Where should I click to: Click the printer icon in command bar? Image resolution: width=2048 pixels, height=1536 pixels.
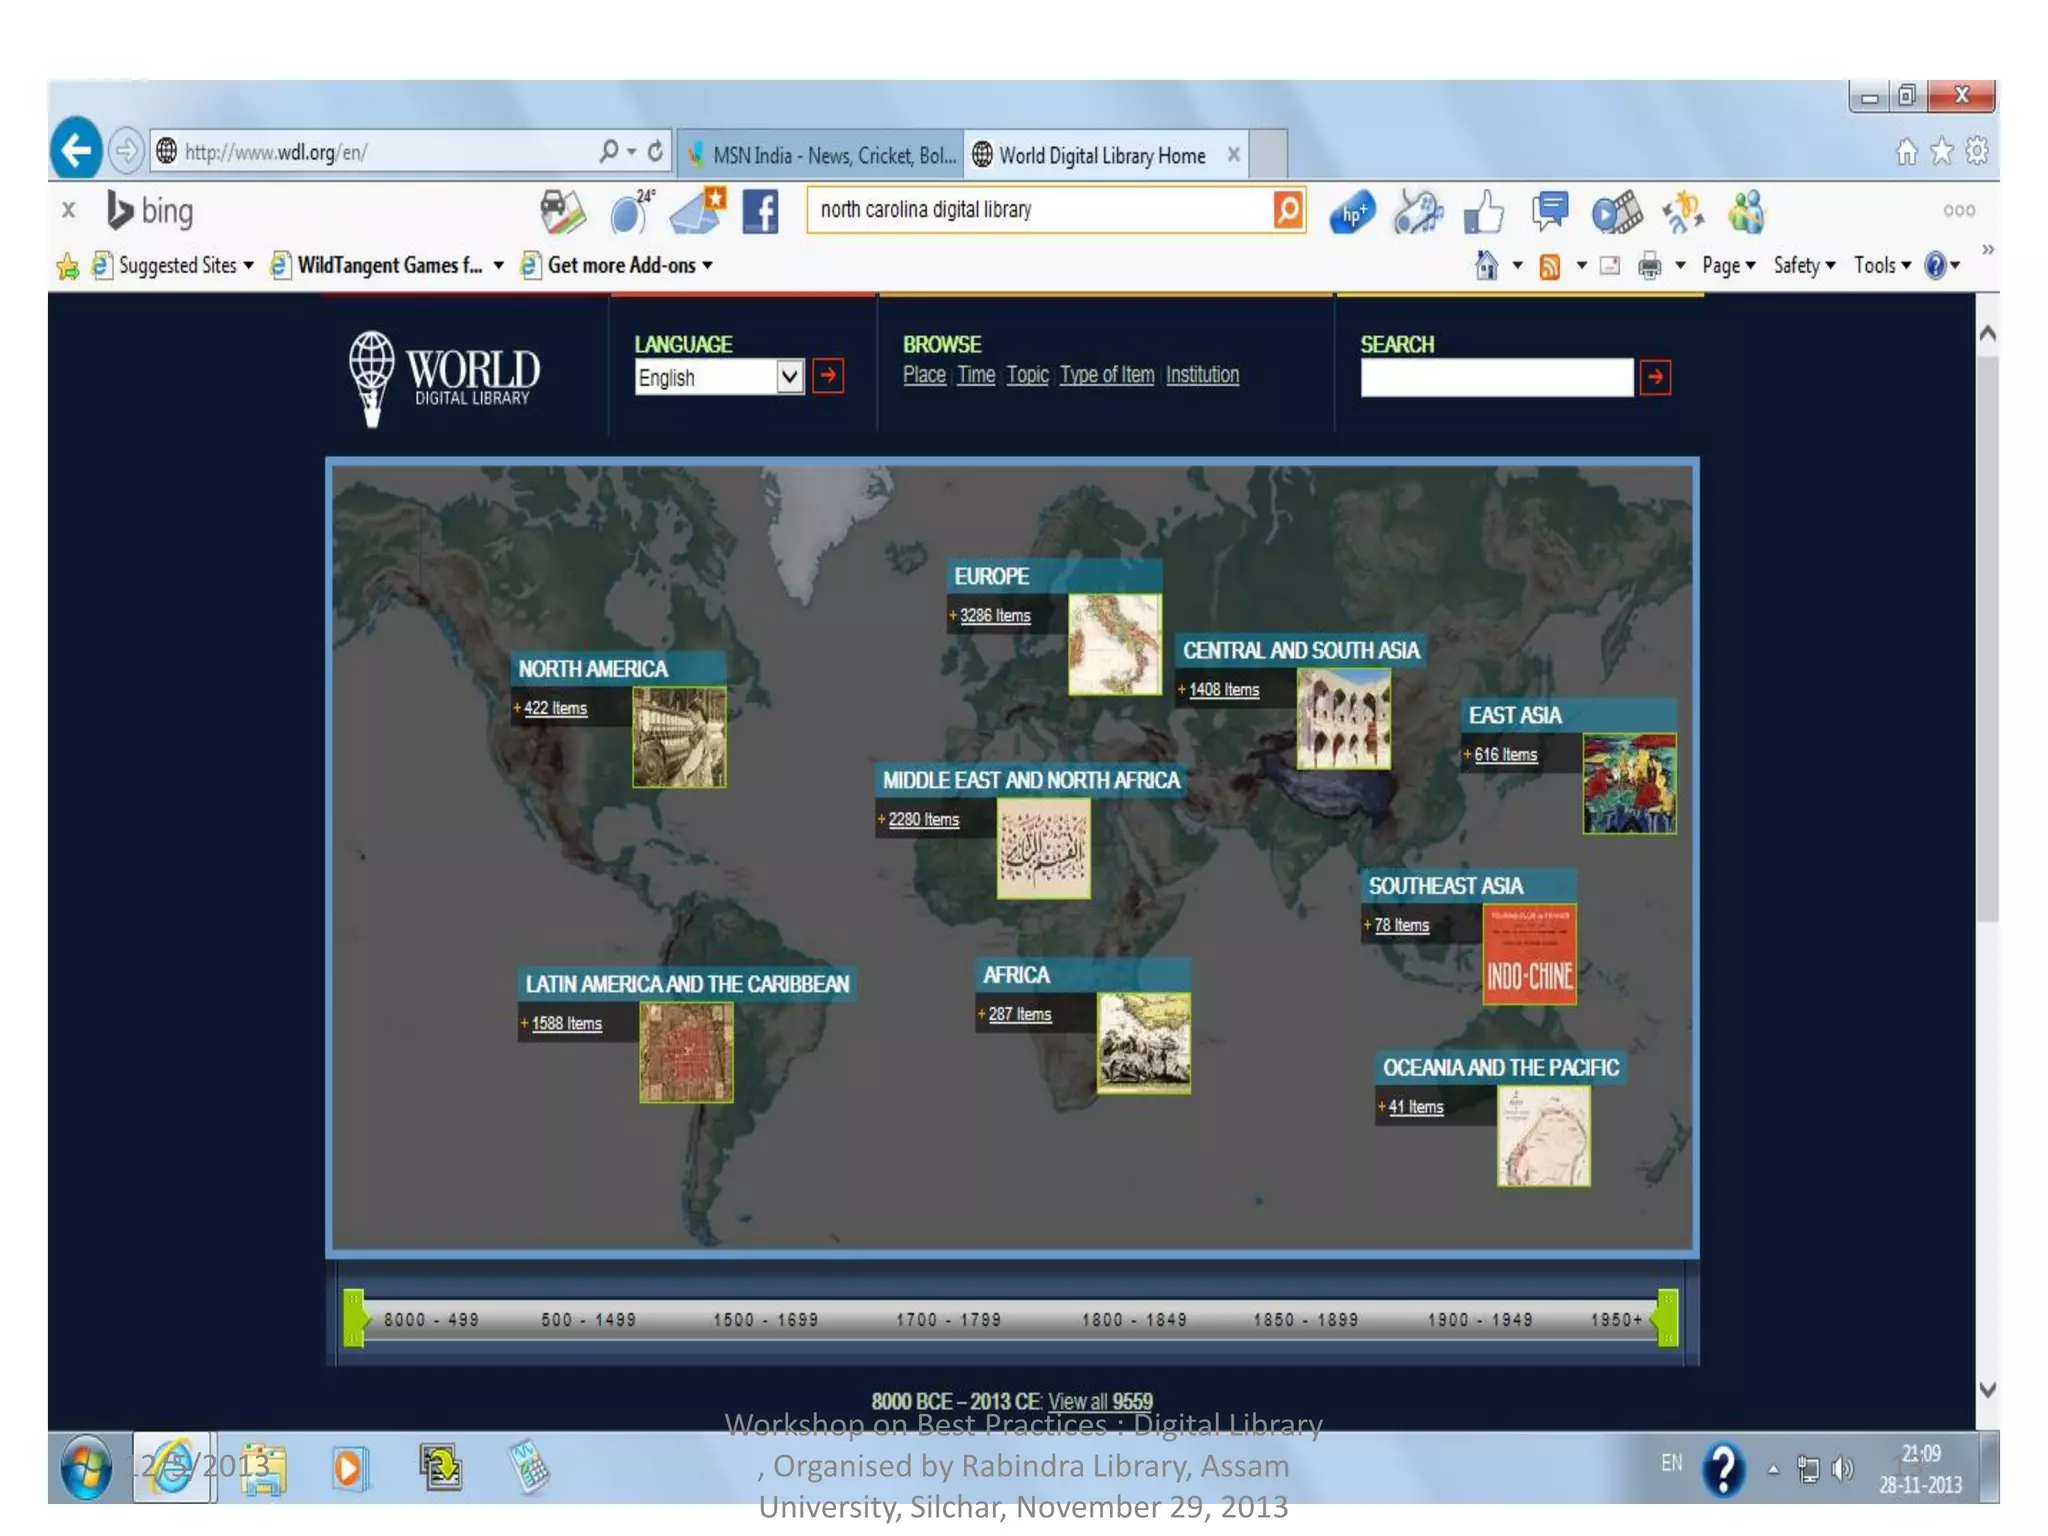coord(1649,266)
